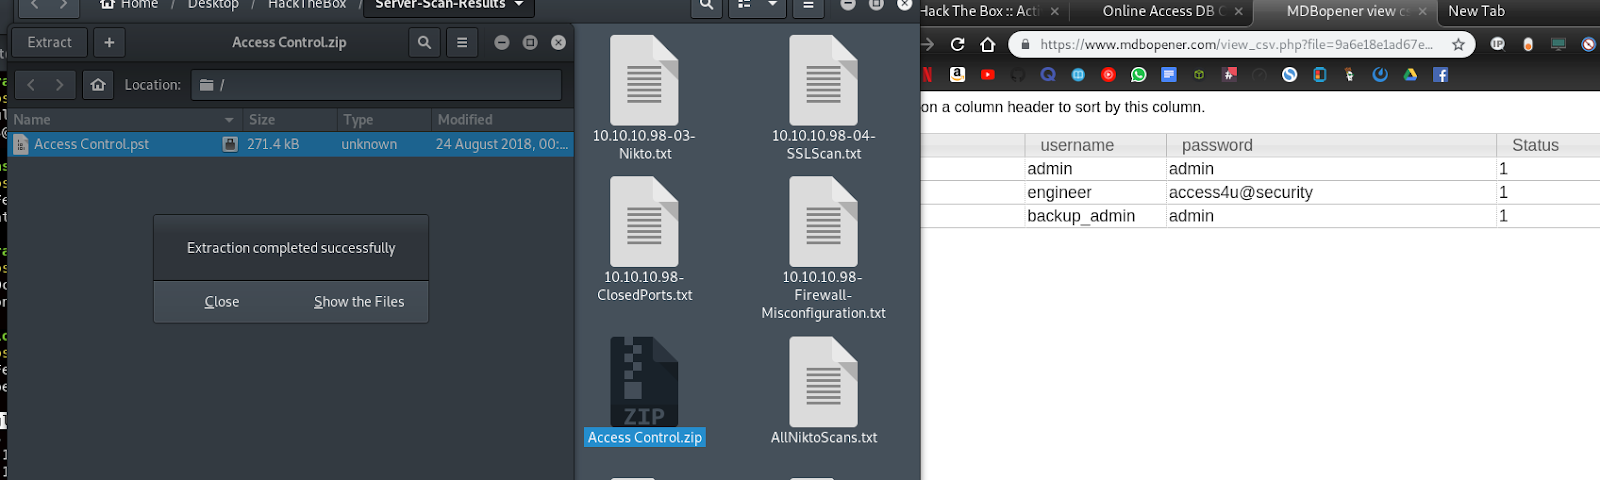Sort table by Status column header
This screenshot has width=1600, height=480.
pyautogui.click(x=1548, y=145)
